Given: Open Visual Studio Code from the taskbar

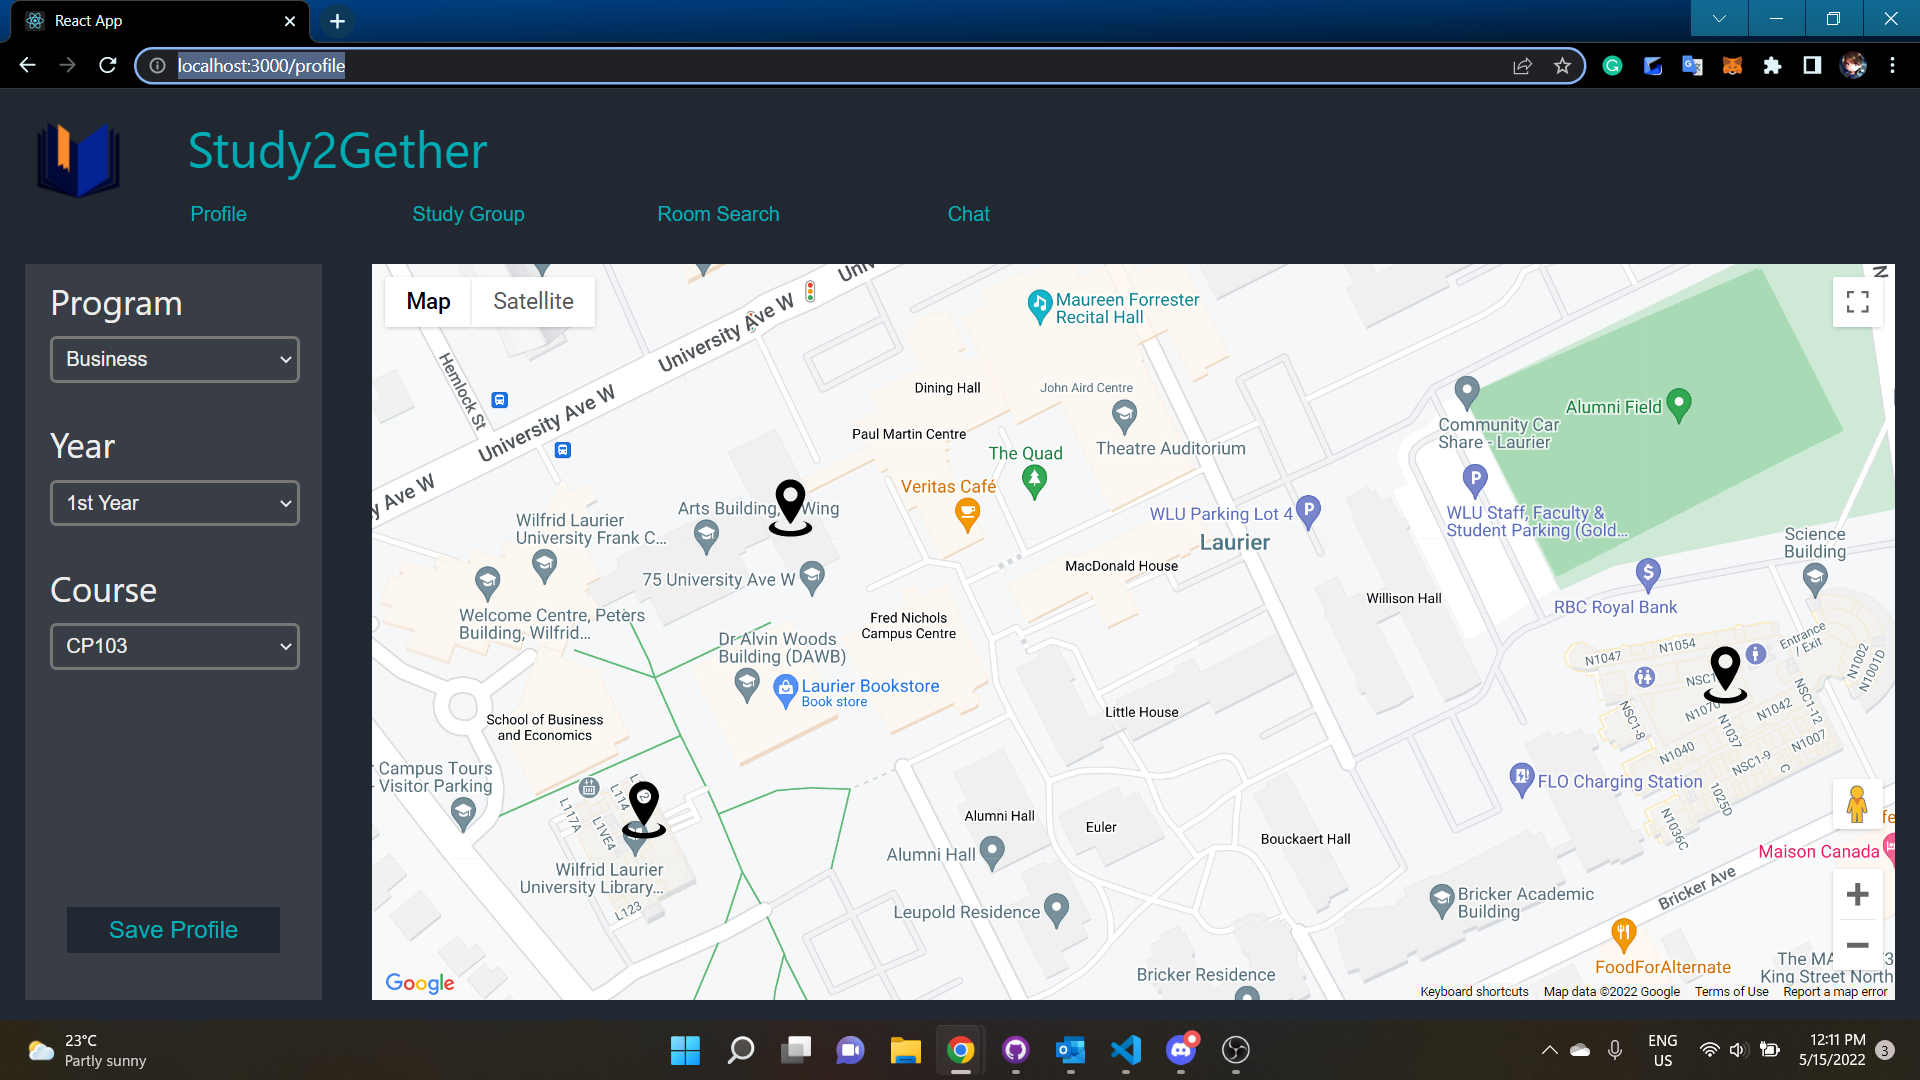Looking at the screenshot, I should click(1125, 1050).
